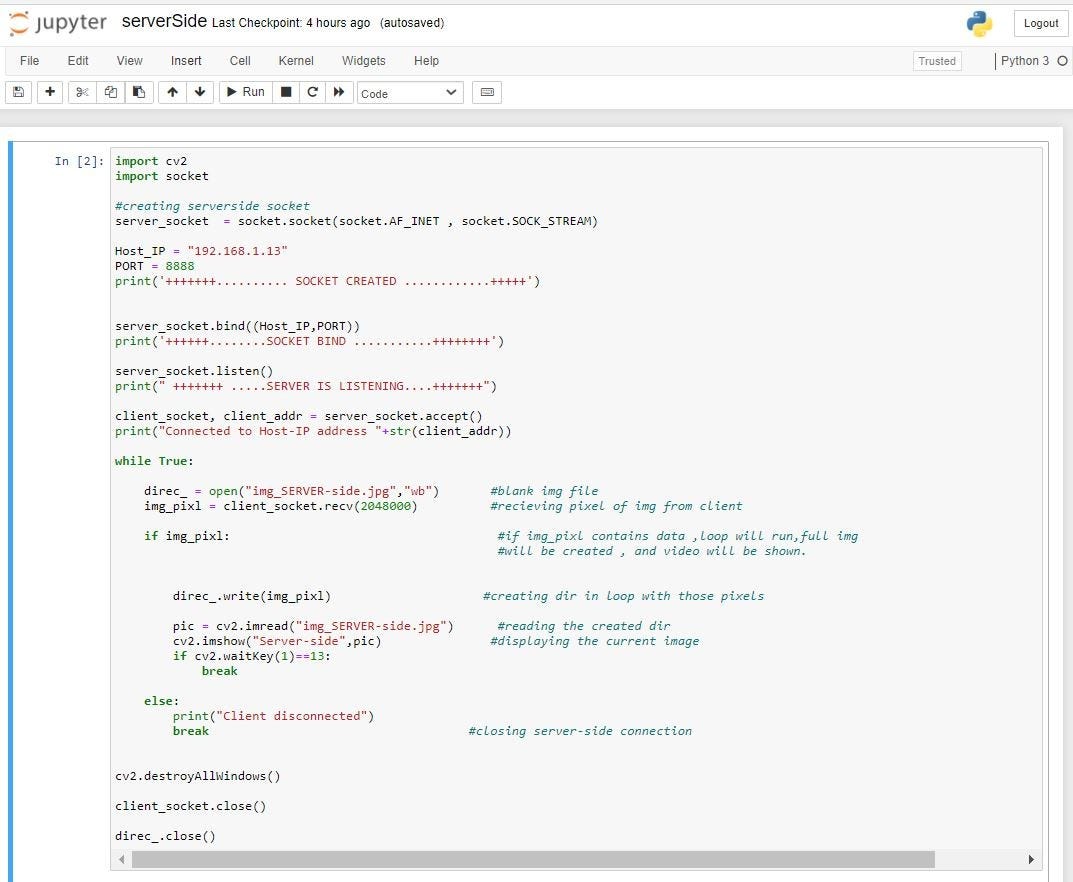
Task: Run the selected cell
Action: click(246, 92)
